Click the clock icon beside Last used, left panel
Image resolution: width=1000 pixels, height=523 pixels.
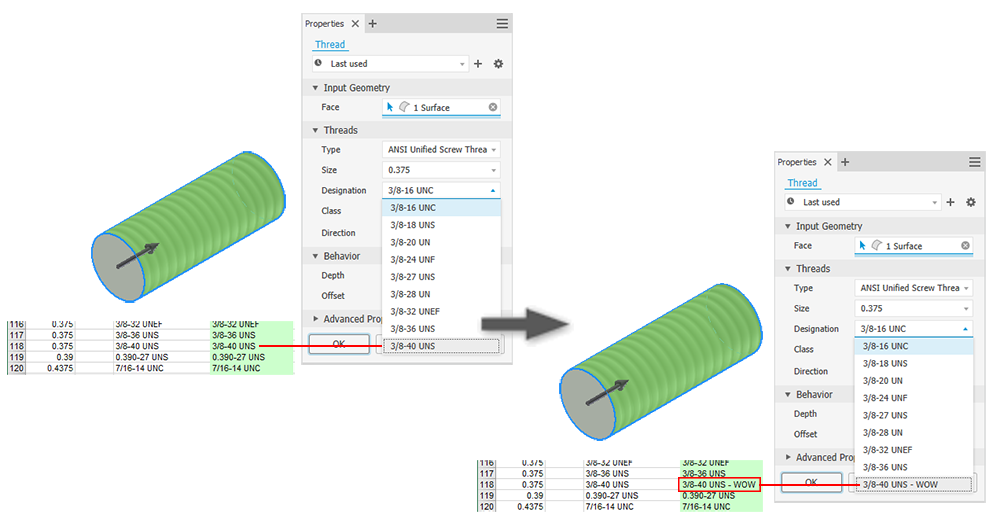point(318,63)
